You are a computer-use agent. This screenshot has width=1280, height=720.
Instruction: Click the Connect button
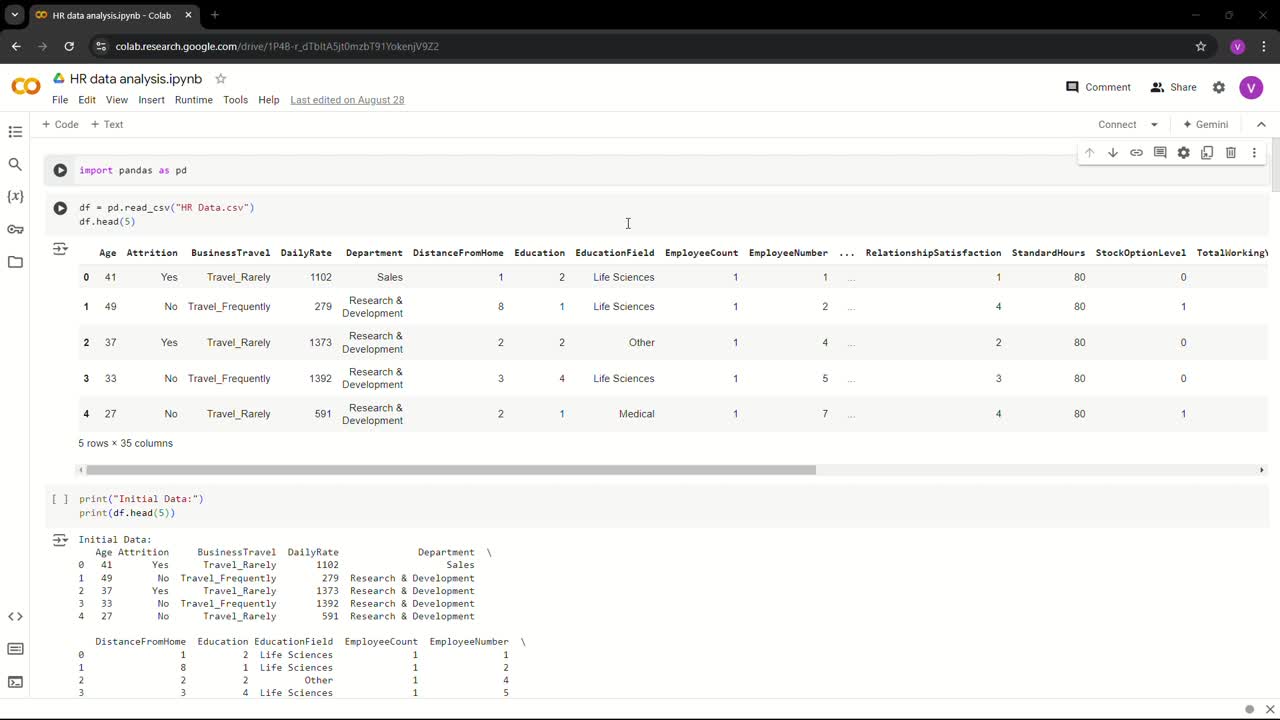[x=1117, y=125]
